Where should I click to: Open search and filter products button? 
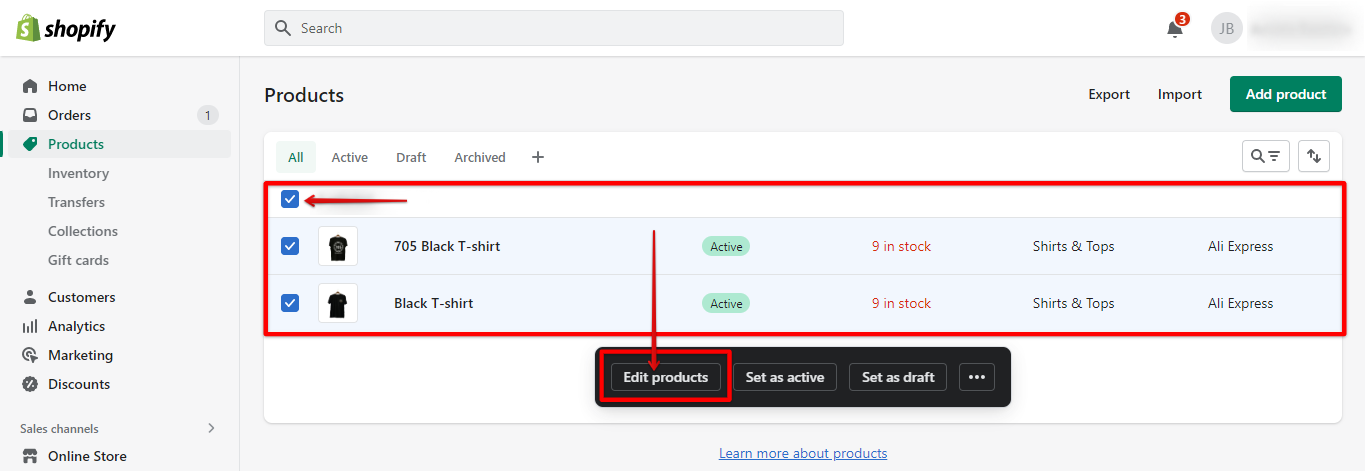click(x=1266, y=156)
